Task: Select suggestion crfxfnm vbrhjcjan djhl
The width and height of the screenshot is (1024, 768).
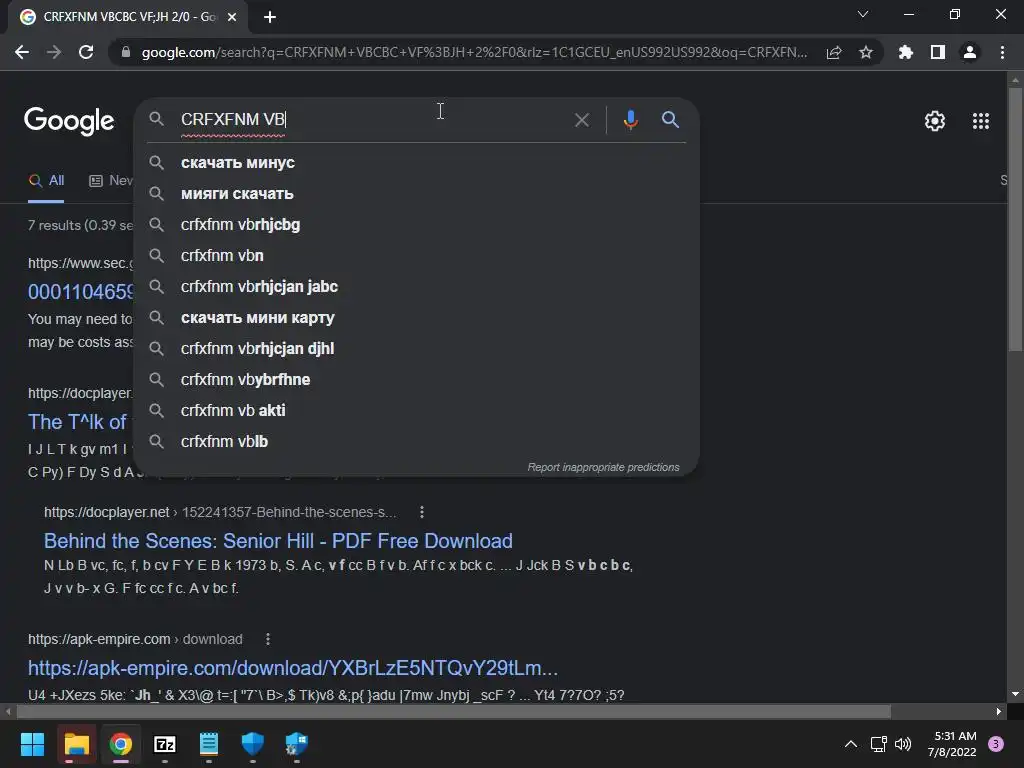Action: pyautogui.click(x=417, y=349)
